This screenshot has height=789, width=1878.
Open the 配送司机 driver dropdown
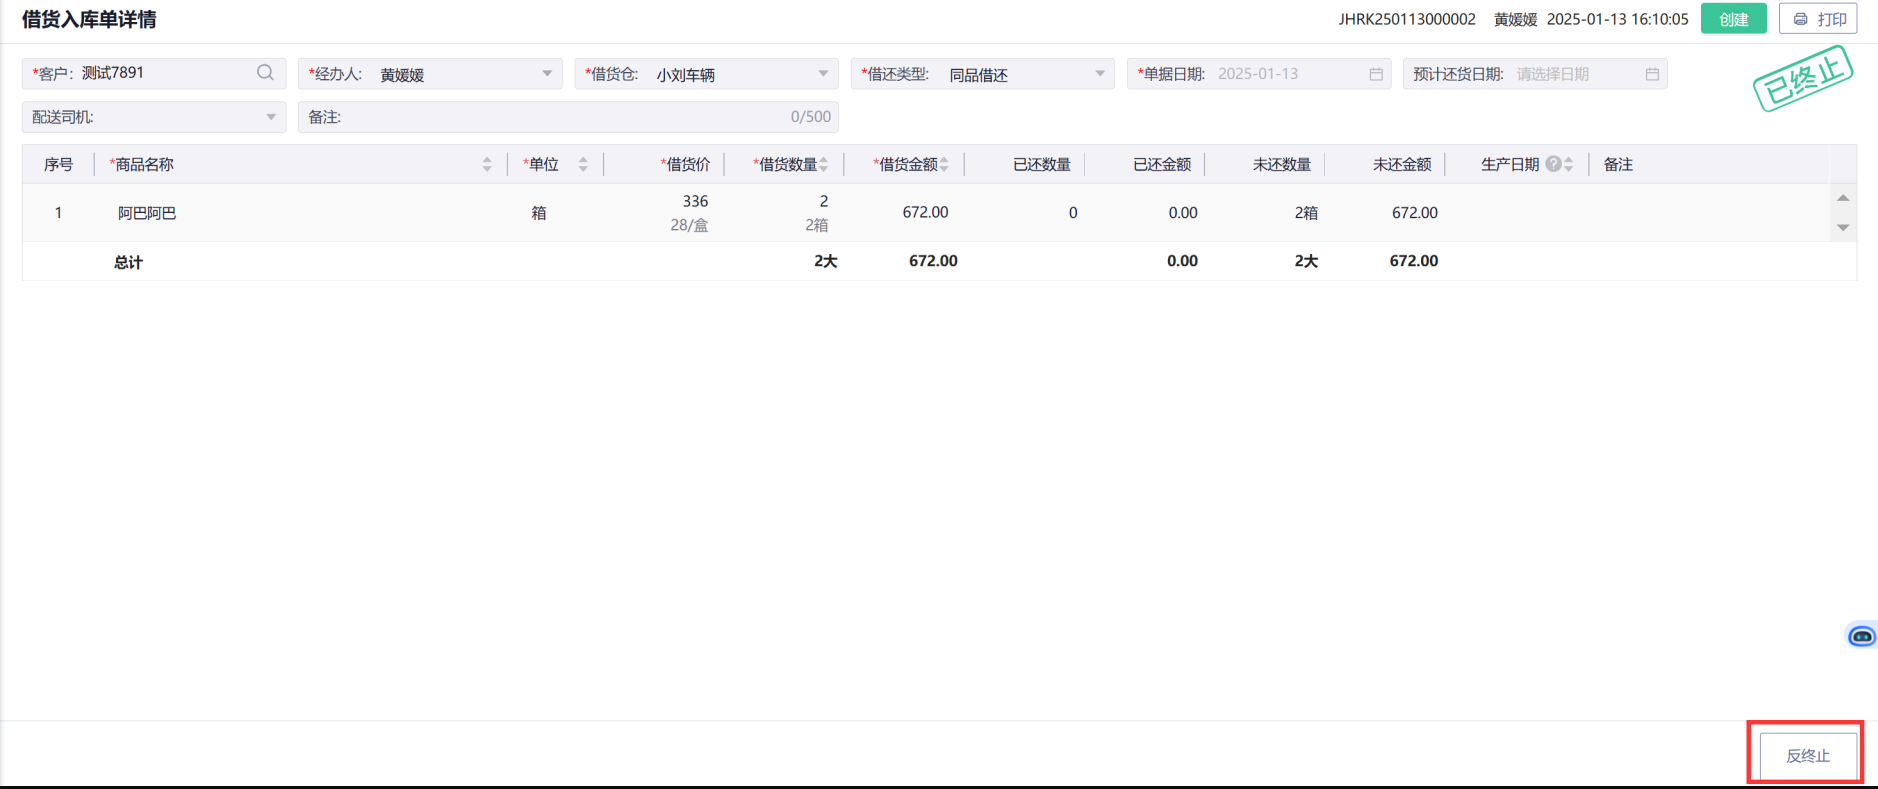[270, 117]
